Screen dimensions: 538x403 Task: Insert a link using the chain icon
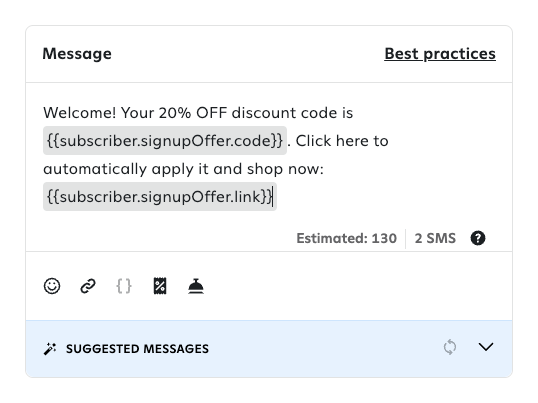click(88, 286)
